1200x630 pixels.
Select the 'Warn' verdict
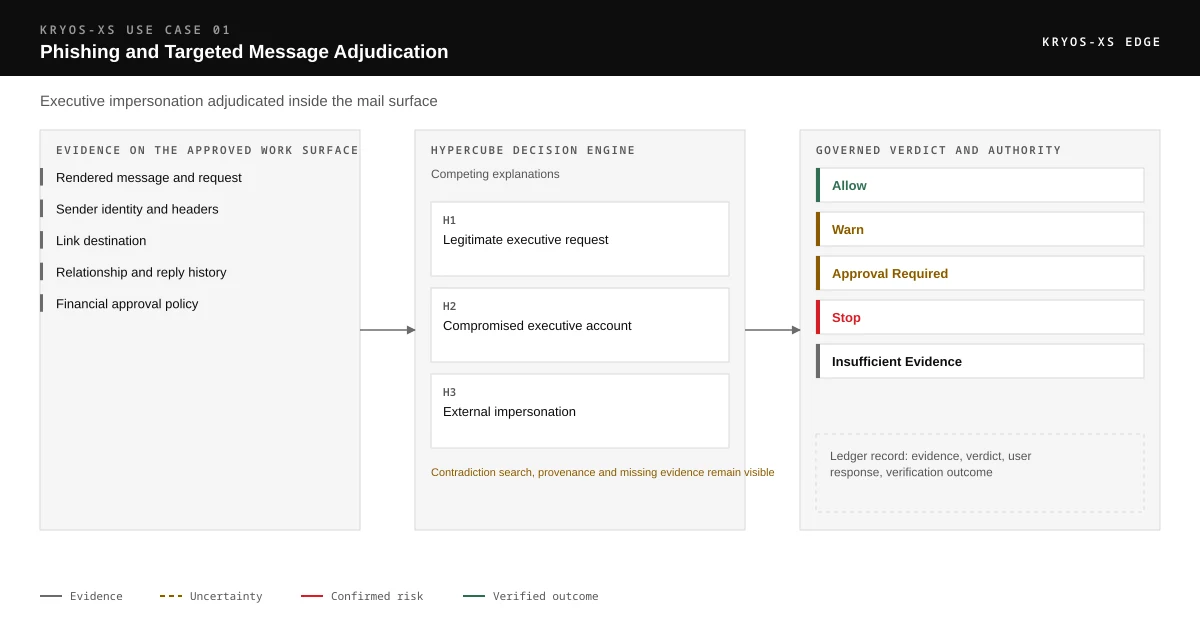coord(980,229)
